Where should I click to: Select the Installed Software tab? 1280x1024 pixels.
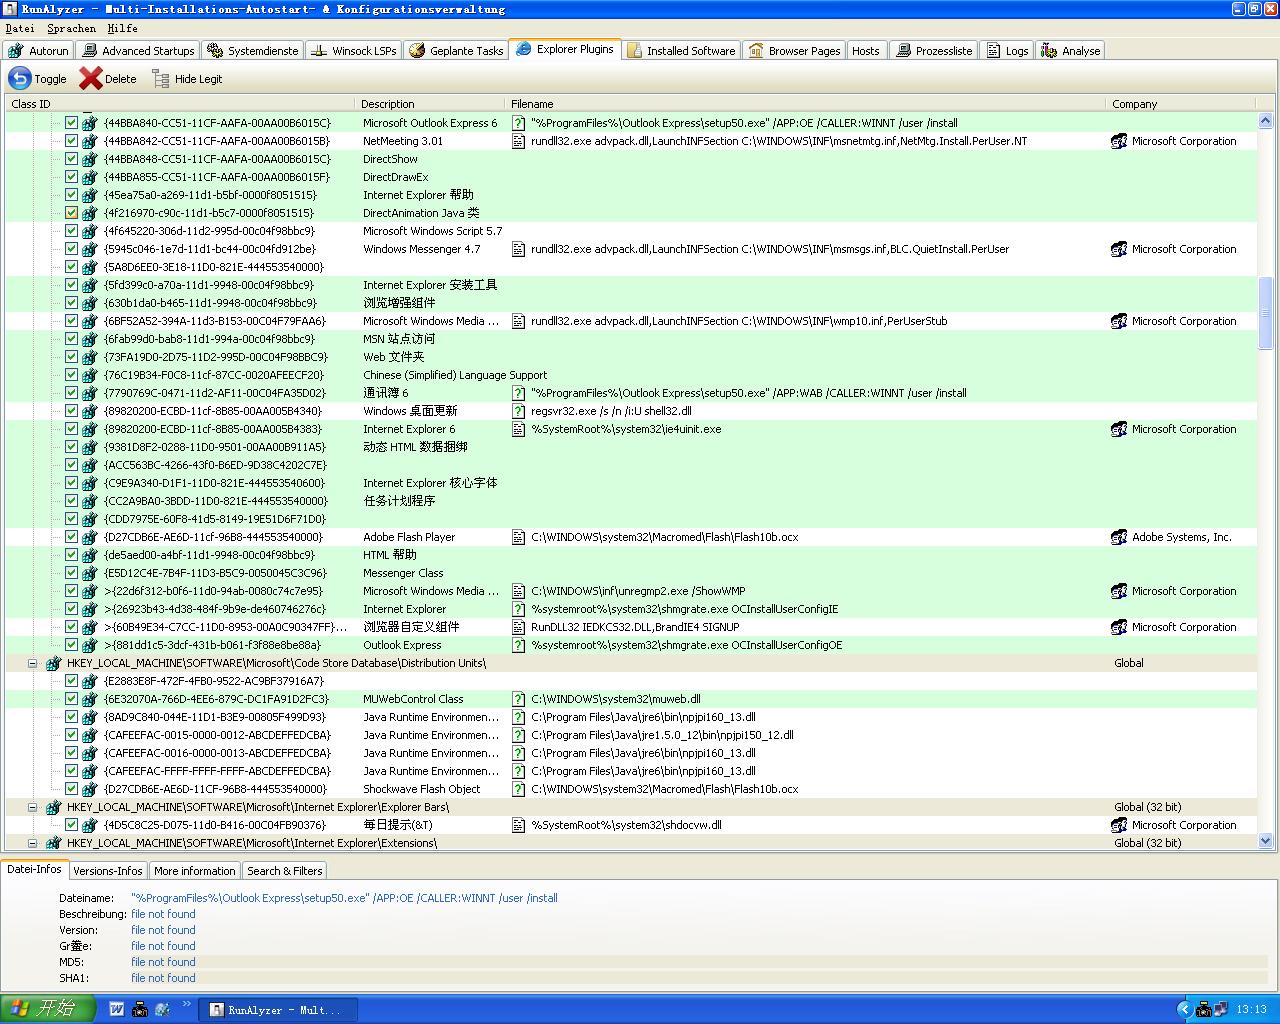tap(680, 50)
